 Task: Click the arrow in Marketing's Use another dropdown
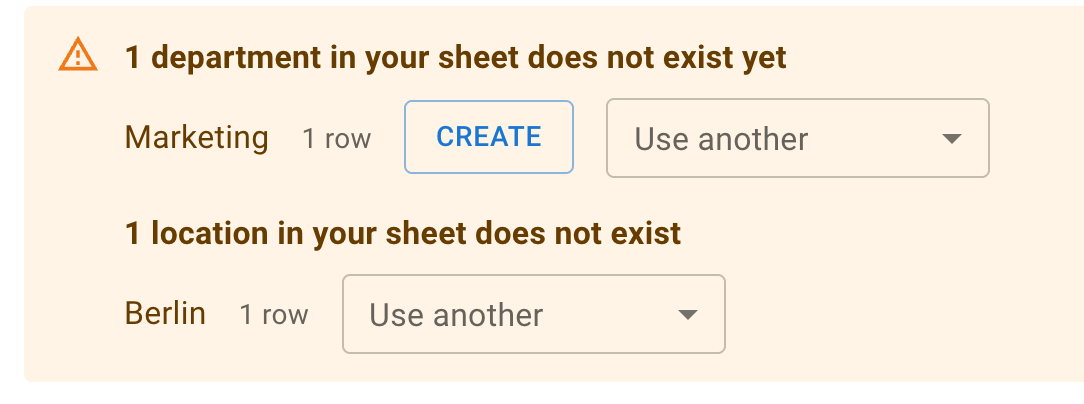pyautogui.click(x=952, y=139)
